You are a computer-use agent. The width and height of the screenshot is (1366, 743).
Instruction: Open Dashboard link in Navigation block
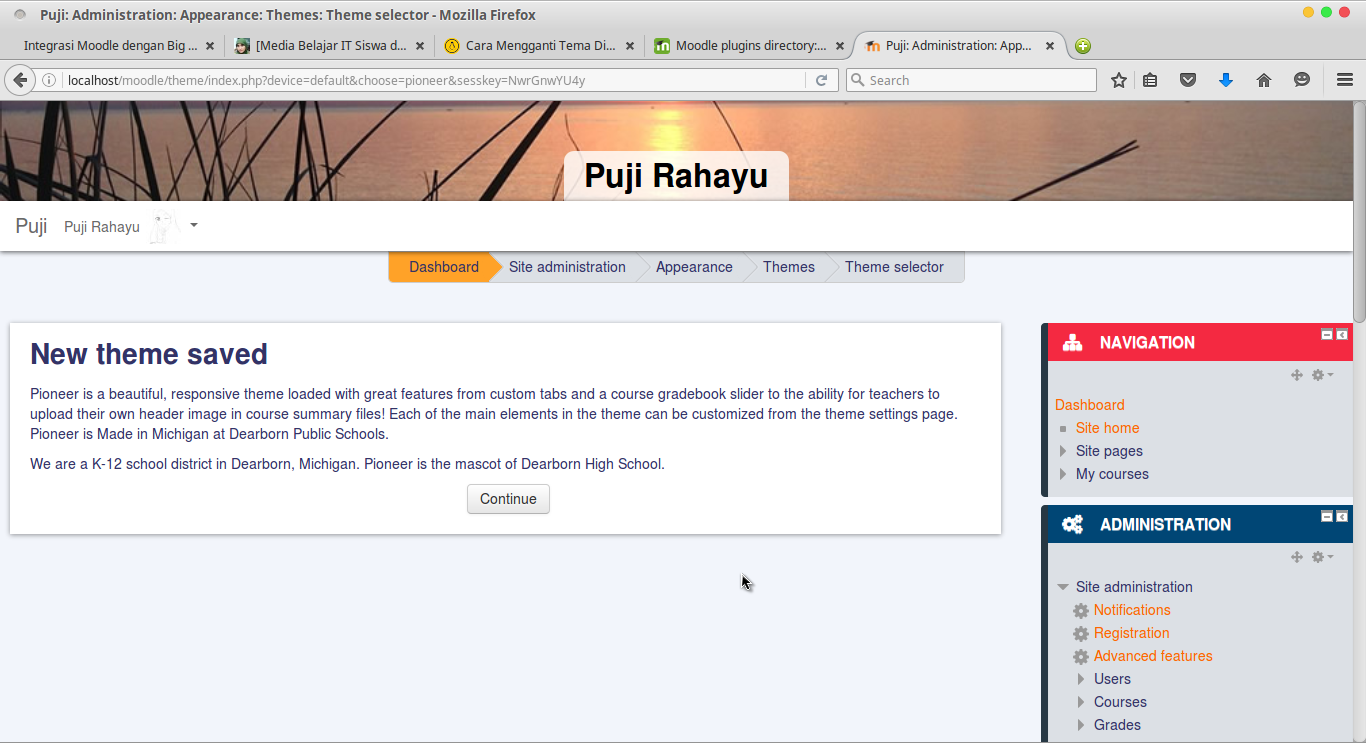(x=1089, y=405)
